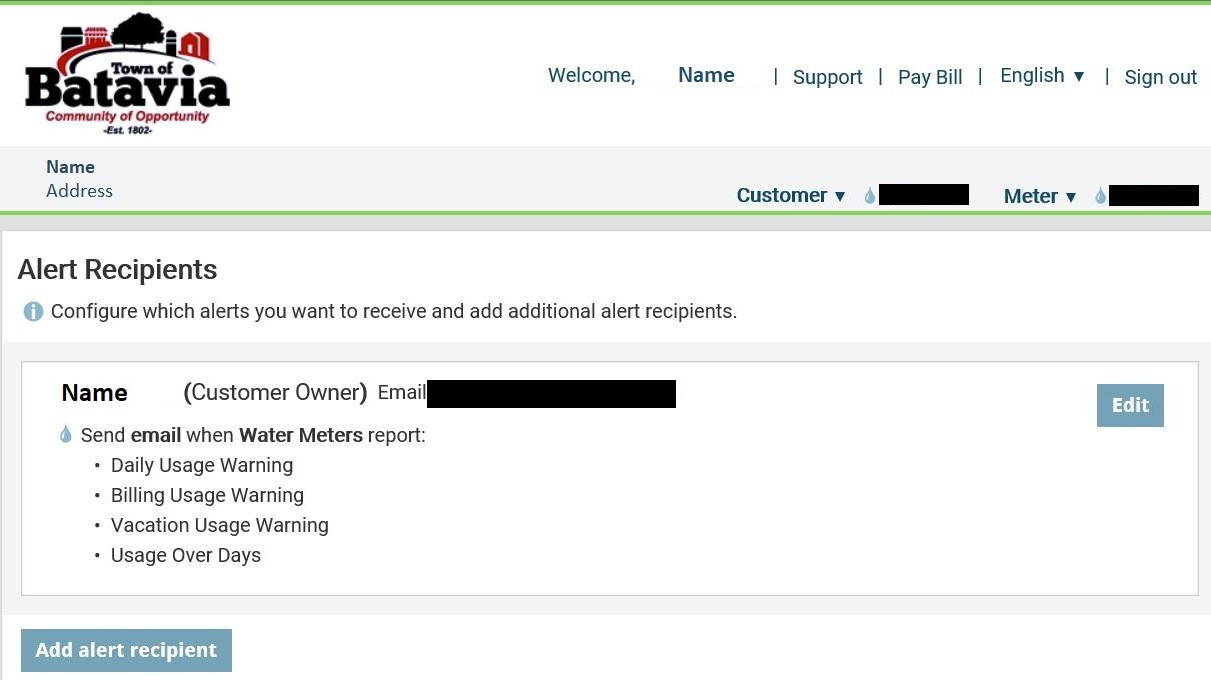Click the blue info icon below Alert Recipients

point(33,312)
